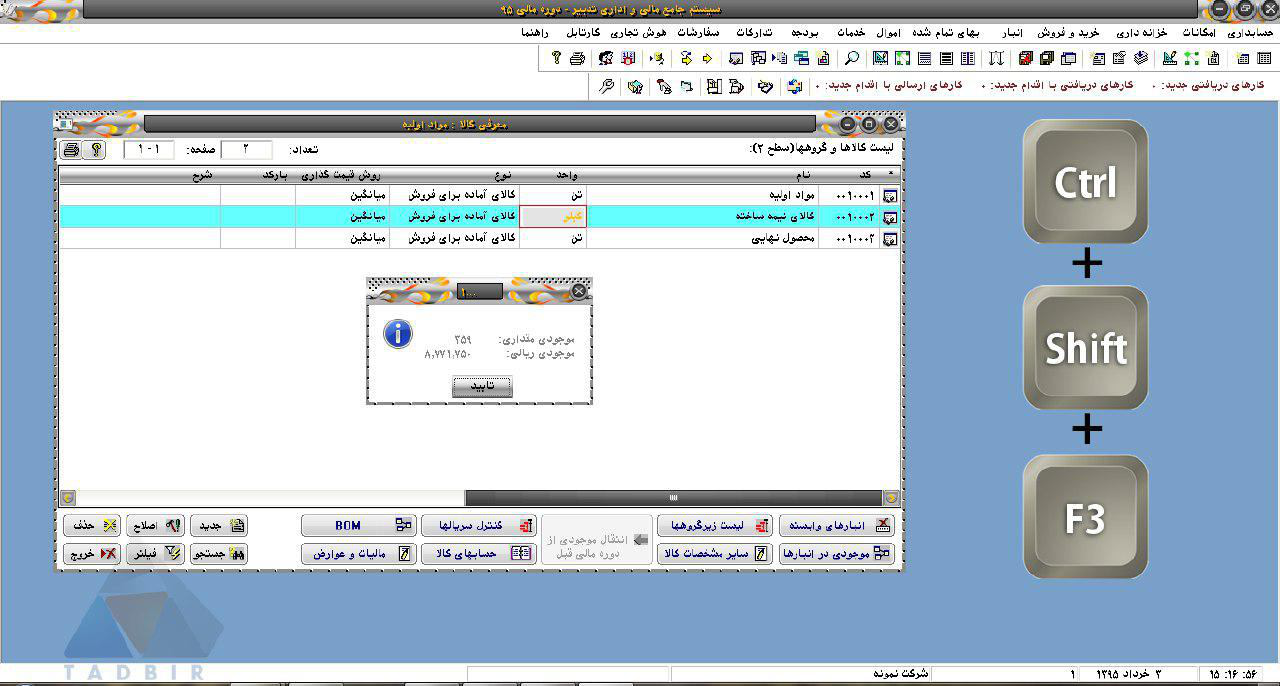Open the بهای تمام شده menu

947,32
